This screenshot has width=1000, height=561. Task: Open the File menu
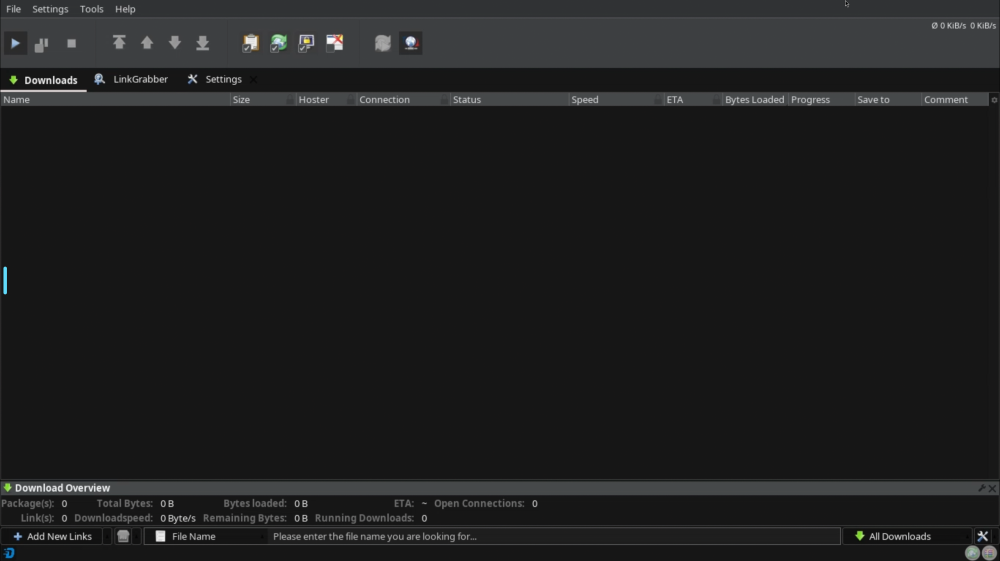click(13, 9)
